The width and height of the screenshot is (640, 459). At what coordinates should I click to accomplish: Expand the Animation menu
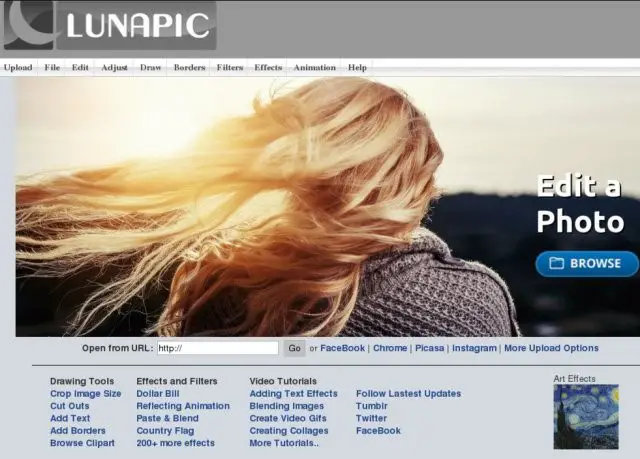(315, 68)
